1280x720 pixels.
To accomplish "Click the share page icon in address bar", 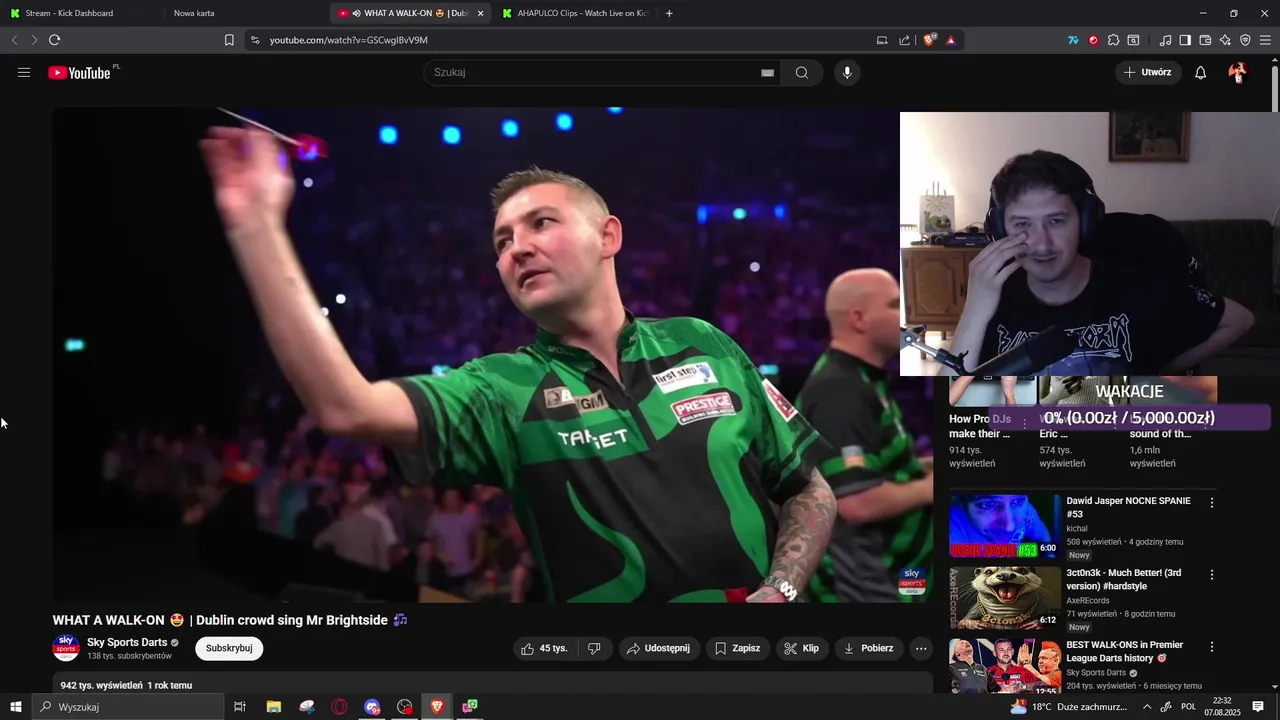I will 905,40.
